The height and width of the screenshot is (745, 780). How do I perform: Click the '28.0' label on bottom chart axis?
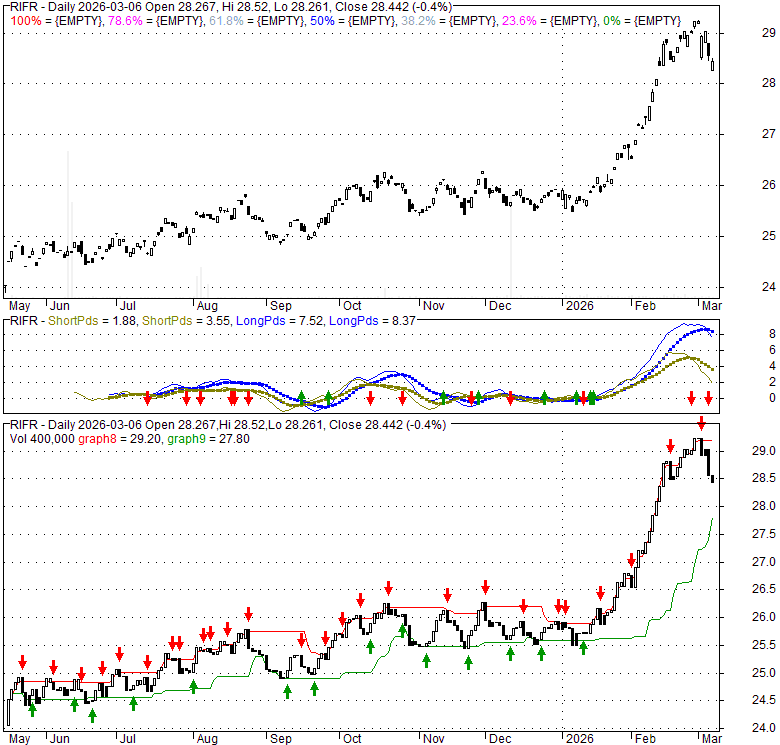point(764,506)
